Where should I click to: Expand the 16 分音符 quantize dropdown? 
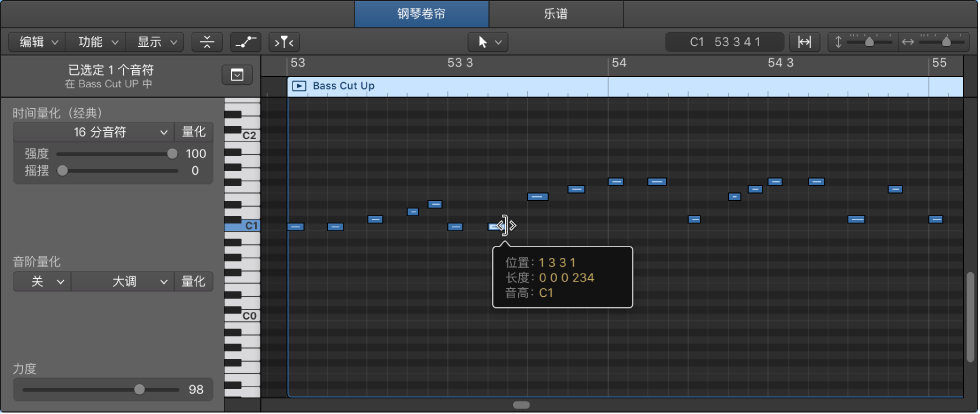(x=94, y=132)
